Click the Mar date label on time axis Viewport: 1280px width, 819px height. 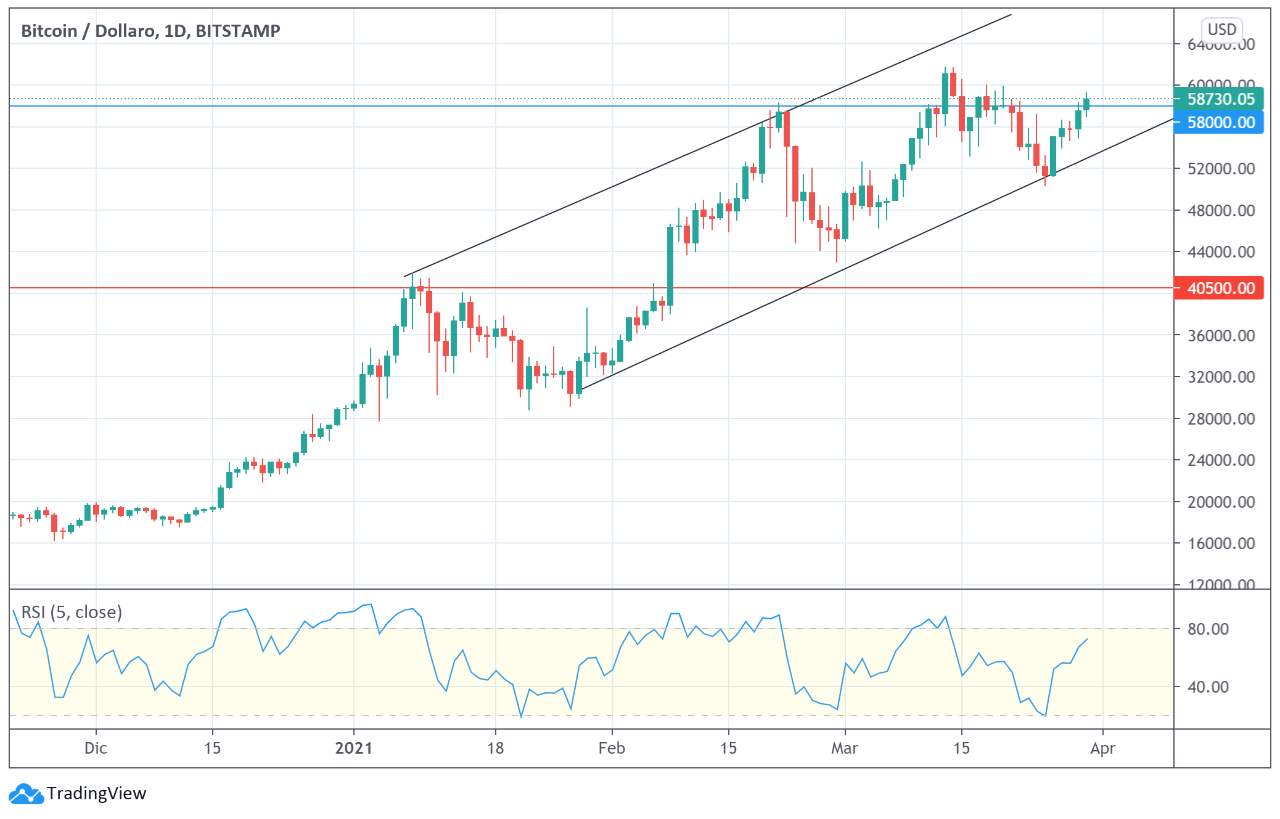coord(845,748)
